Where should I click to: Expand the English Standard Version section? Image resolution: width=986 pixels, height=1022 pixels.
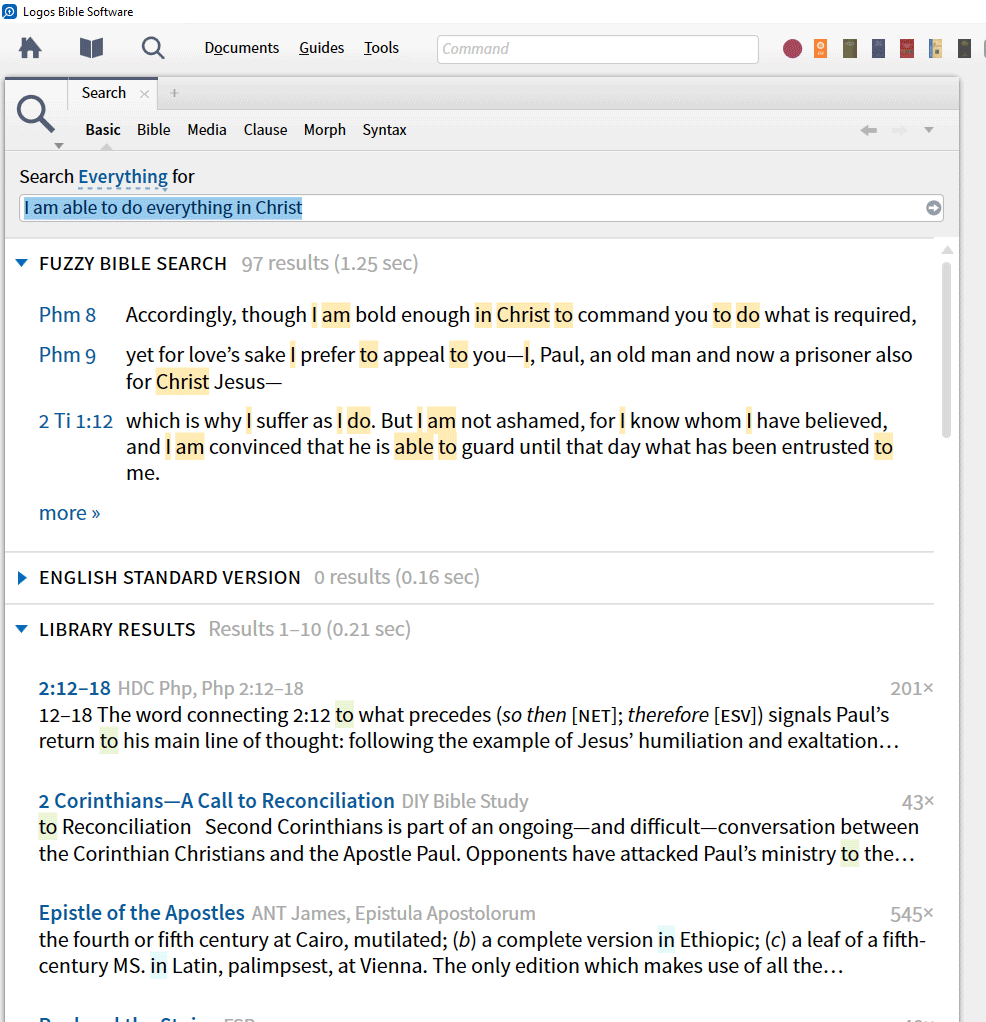pos(22,577)
